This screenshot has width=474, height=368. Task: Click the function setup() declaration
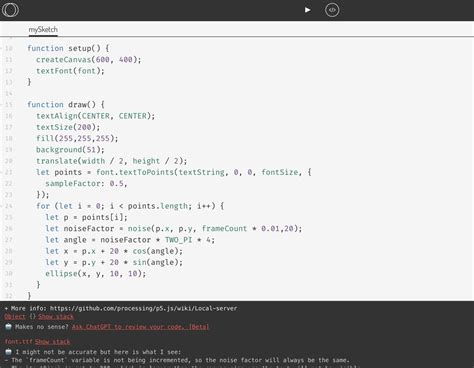coord(68,48)
